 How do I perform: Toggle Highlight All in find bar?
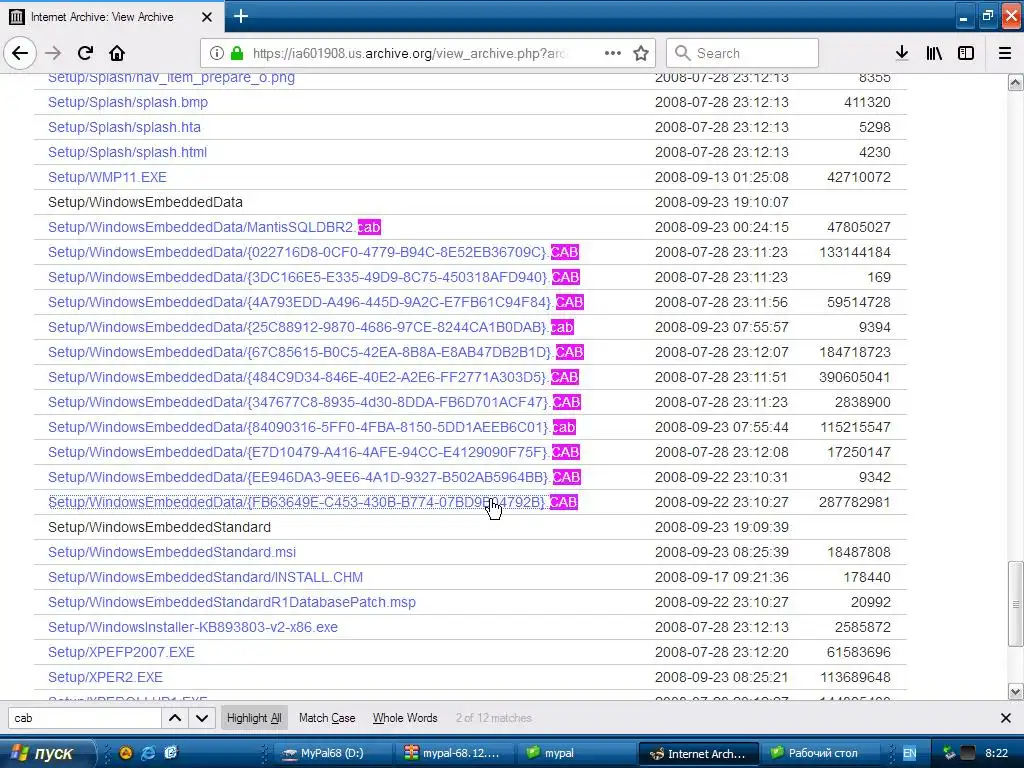click(254, 718)
